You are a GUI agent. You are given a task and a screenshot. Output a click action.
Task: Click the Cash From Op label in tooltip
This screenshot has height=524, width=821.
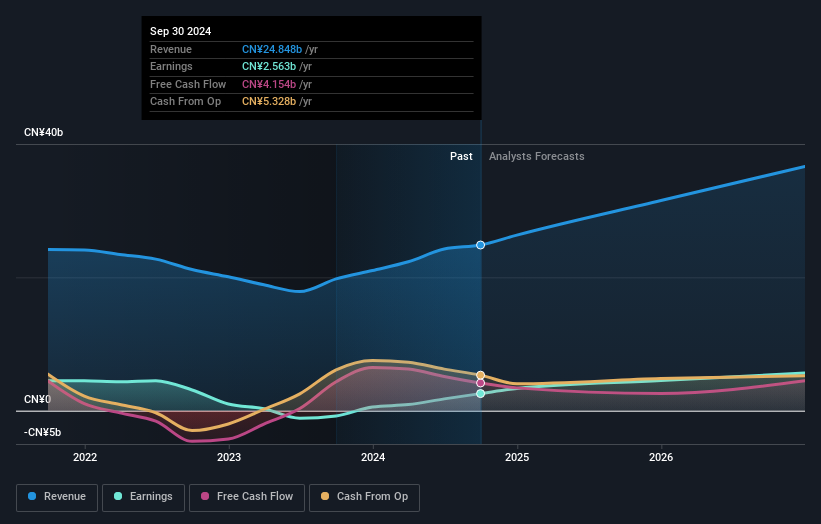(185, 102)
